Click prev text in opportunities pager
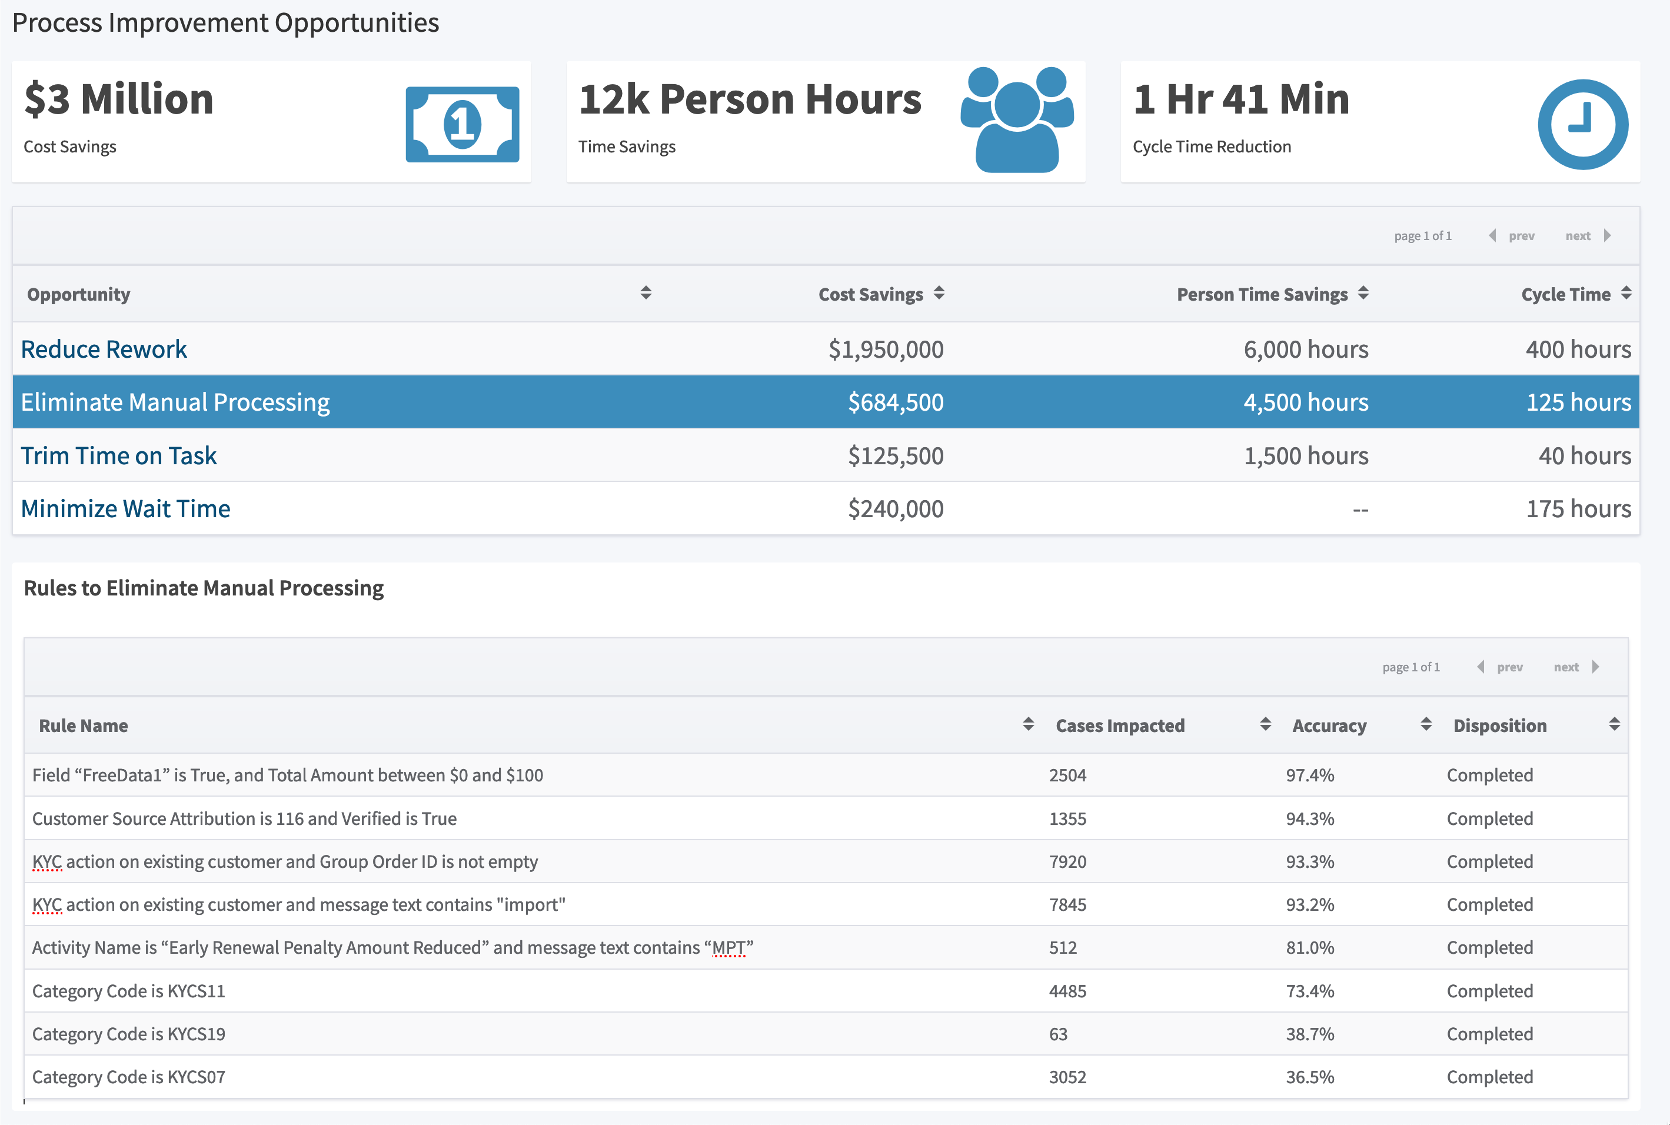The height and width of the screenshot is (1125, 1670). pos(1522,236)
